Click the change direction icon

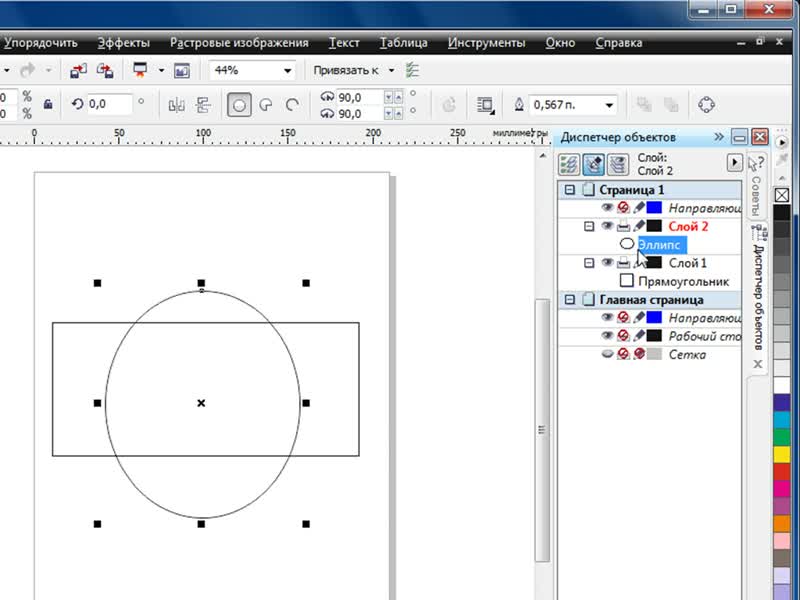(449, 105)
